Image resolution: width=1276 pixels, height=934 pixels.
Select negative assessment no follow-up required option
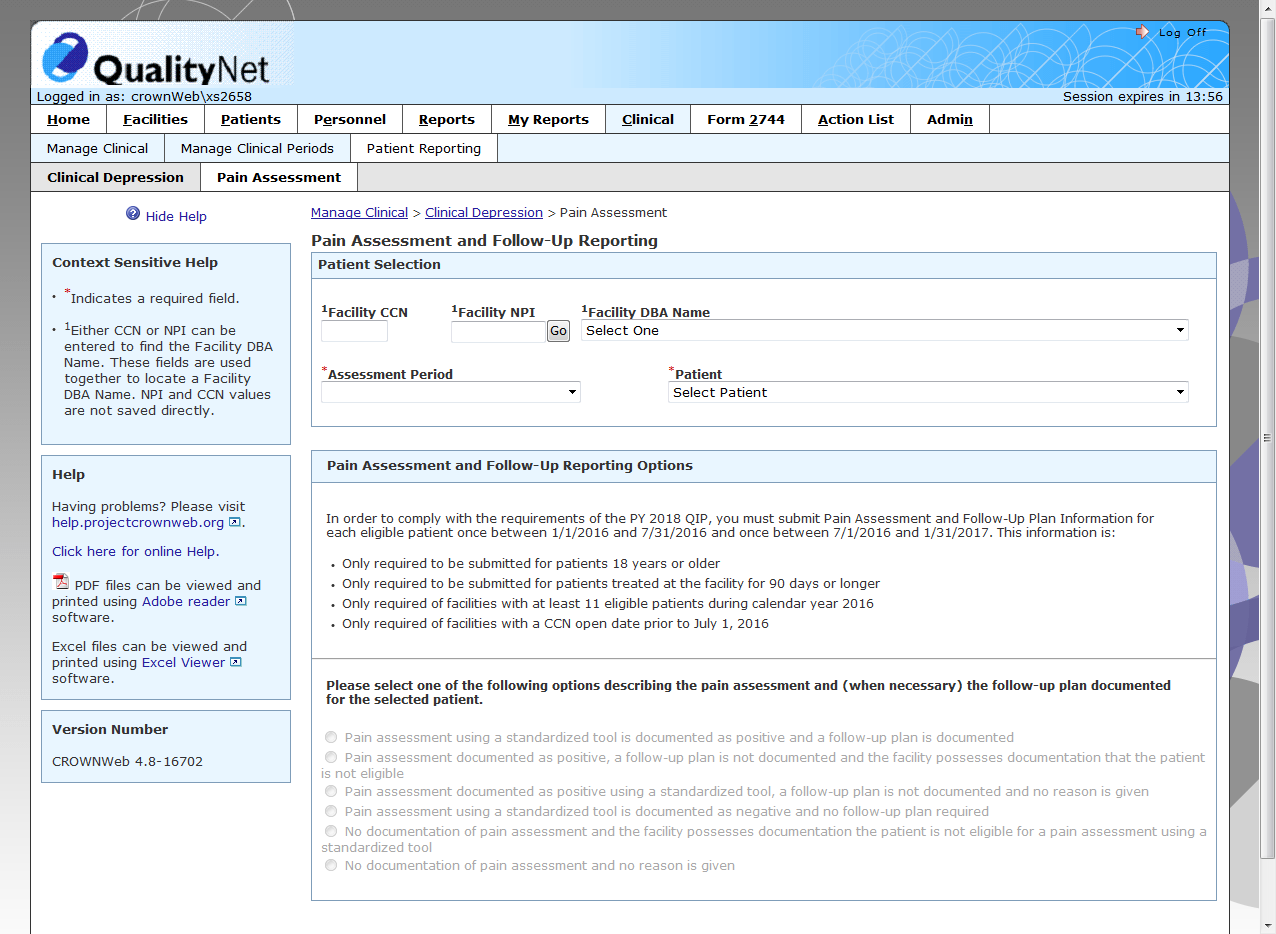click(x=331, y=811)
